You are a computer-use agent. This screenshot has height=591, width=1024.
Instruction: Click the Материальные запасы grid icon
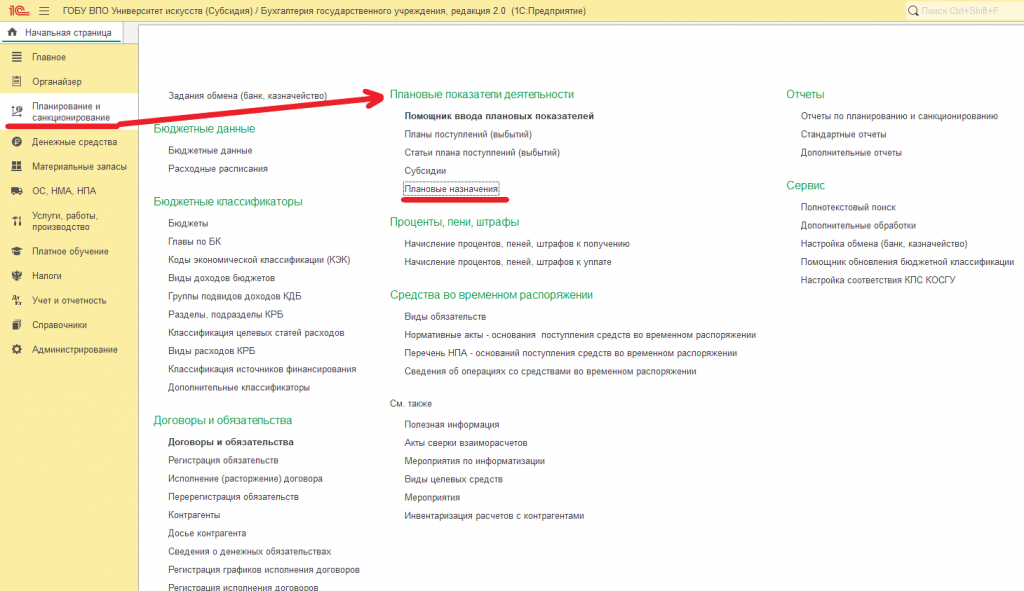pos(17,167)
